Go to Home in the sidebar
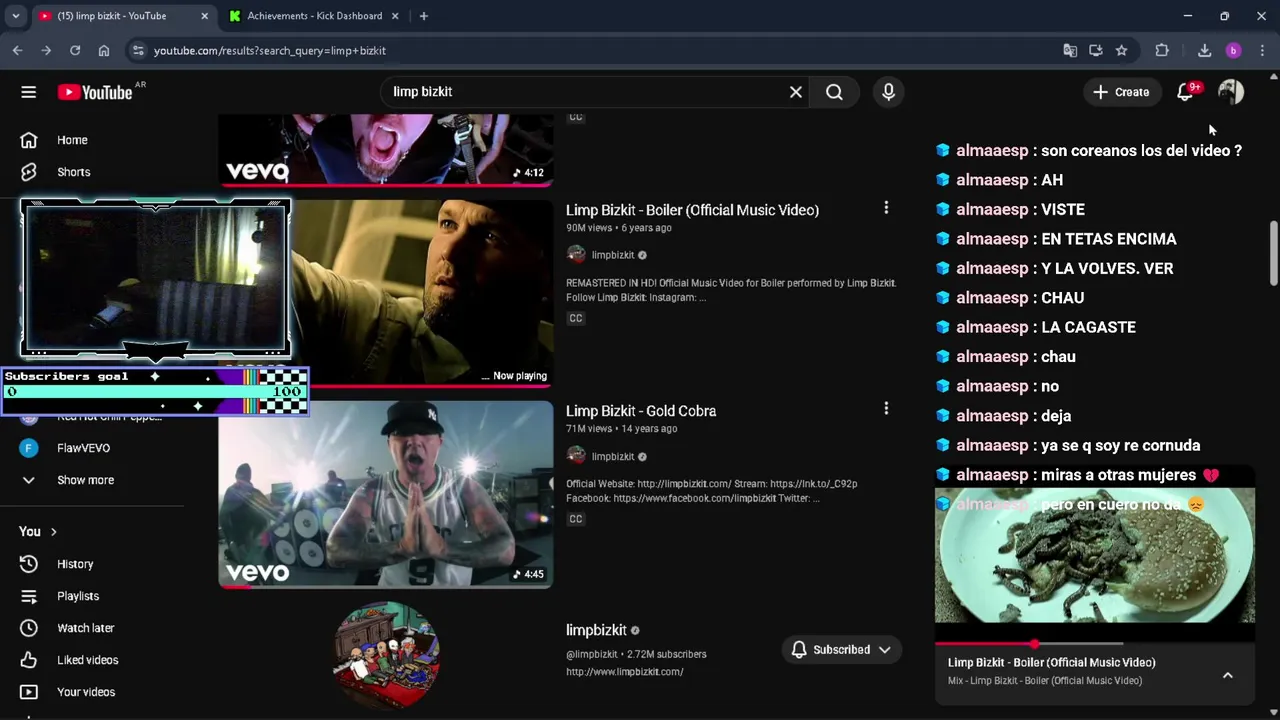Screen dimensions: 1280x720 [x=72, y=140]
